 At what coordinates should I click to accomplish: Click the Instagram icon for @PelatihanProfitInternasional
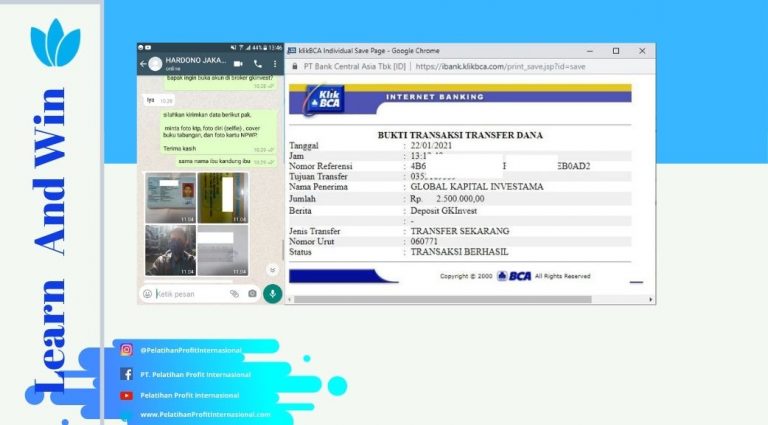pyautogui.click(x=127, y=350)
